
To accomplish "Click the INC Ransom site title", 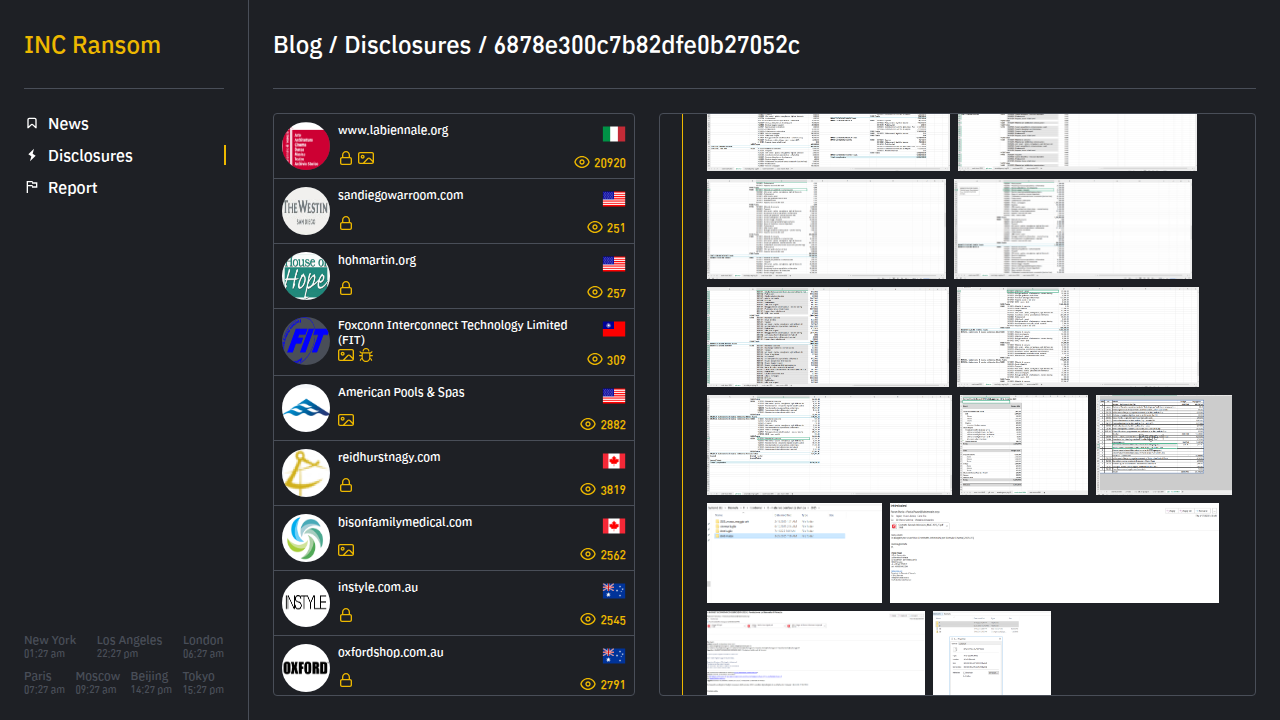I will (x=92, y=45).
